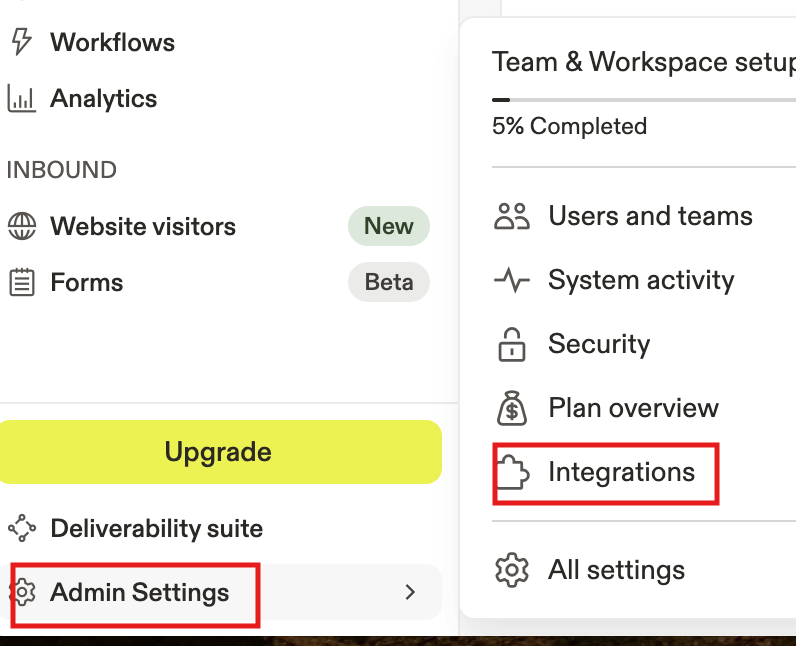Open Integrations from the settings menu

621,472
